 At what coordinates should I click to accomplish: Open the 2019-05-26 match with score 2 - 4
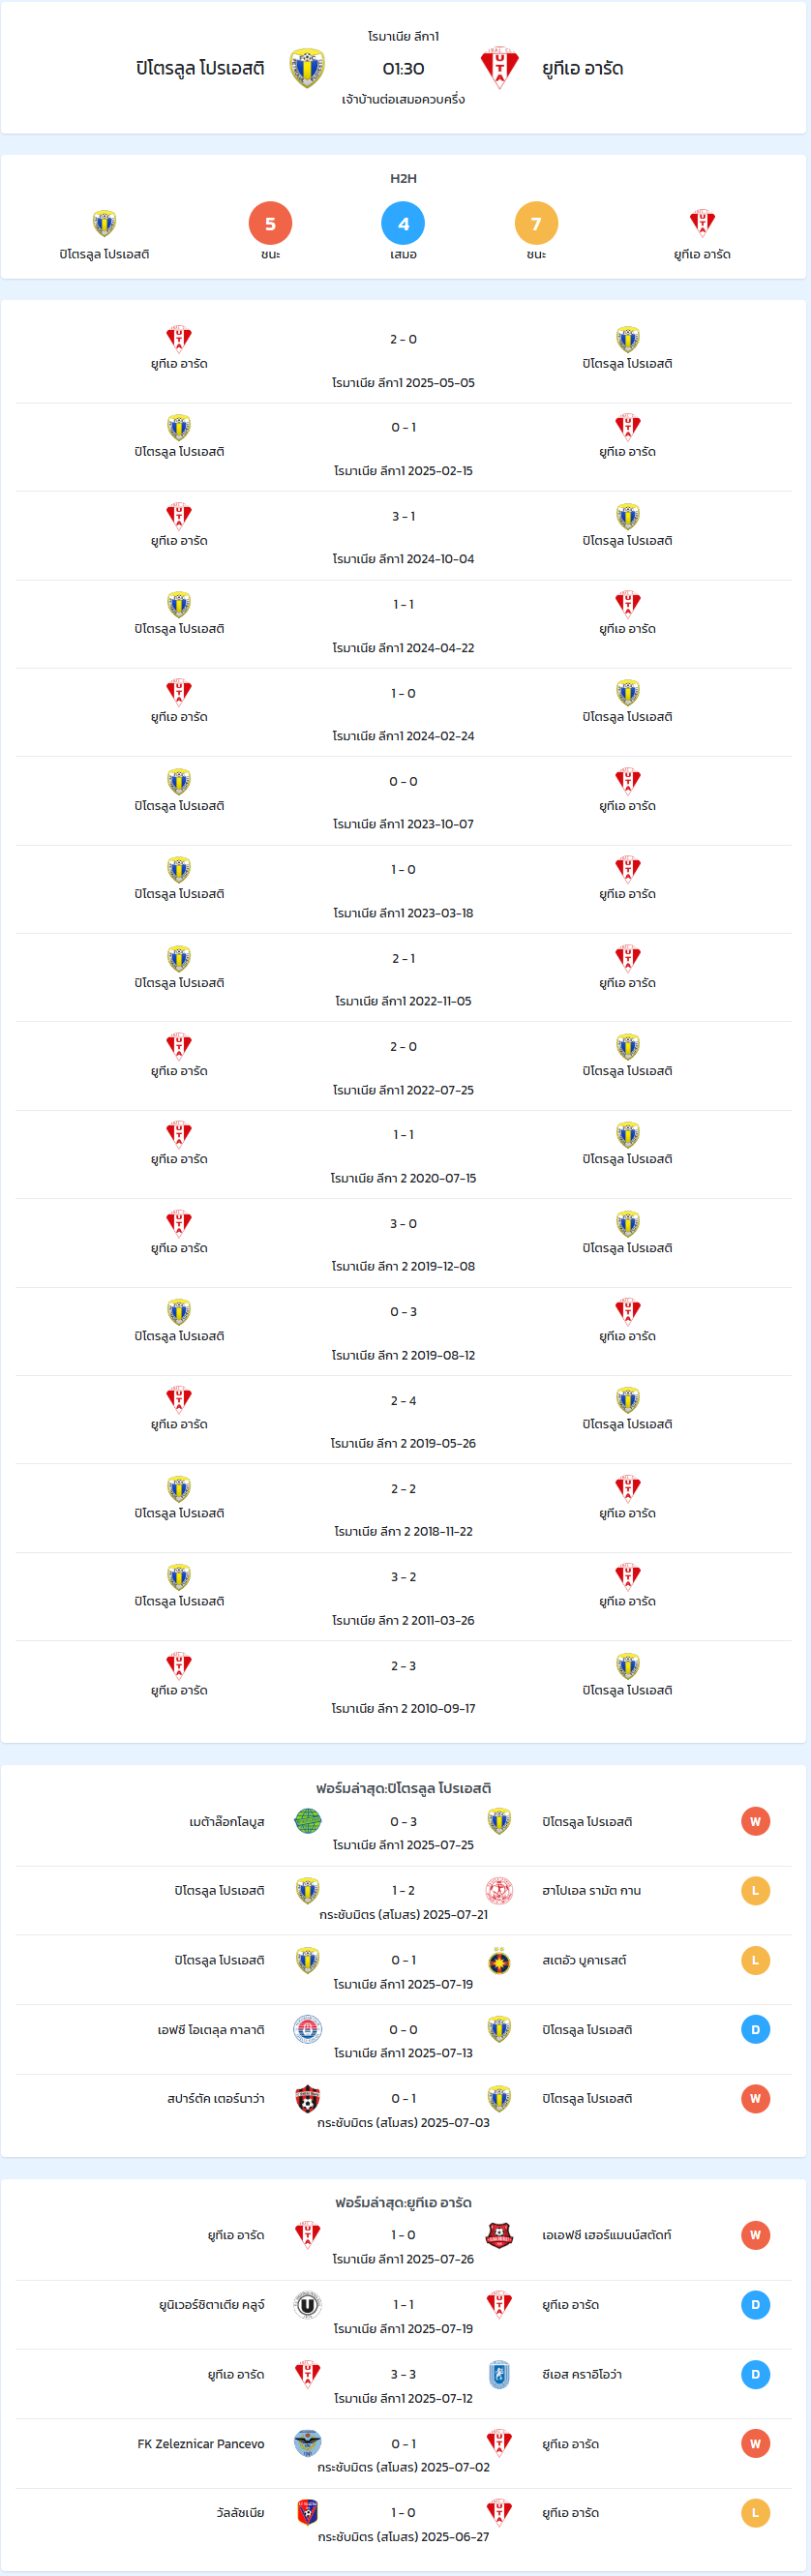pyautogui.click(x=403, y=1421)
